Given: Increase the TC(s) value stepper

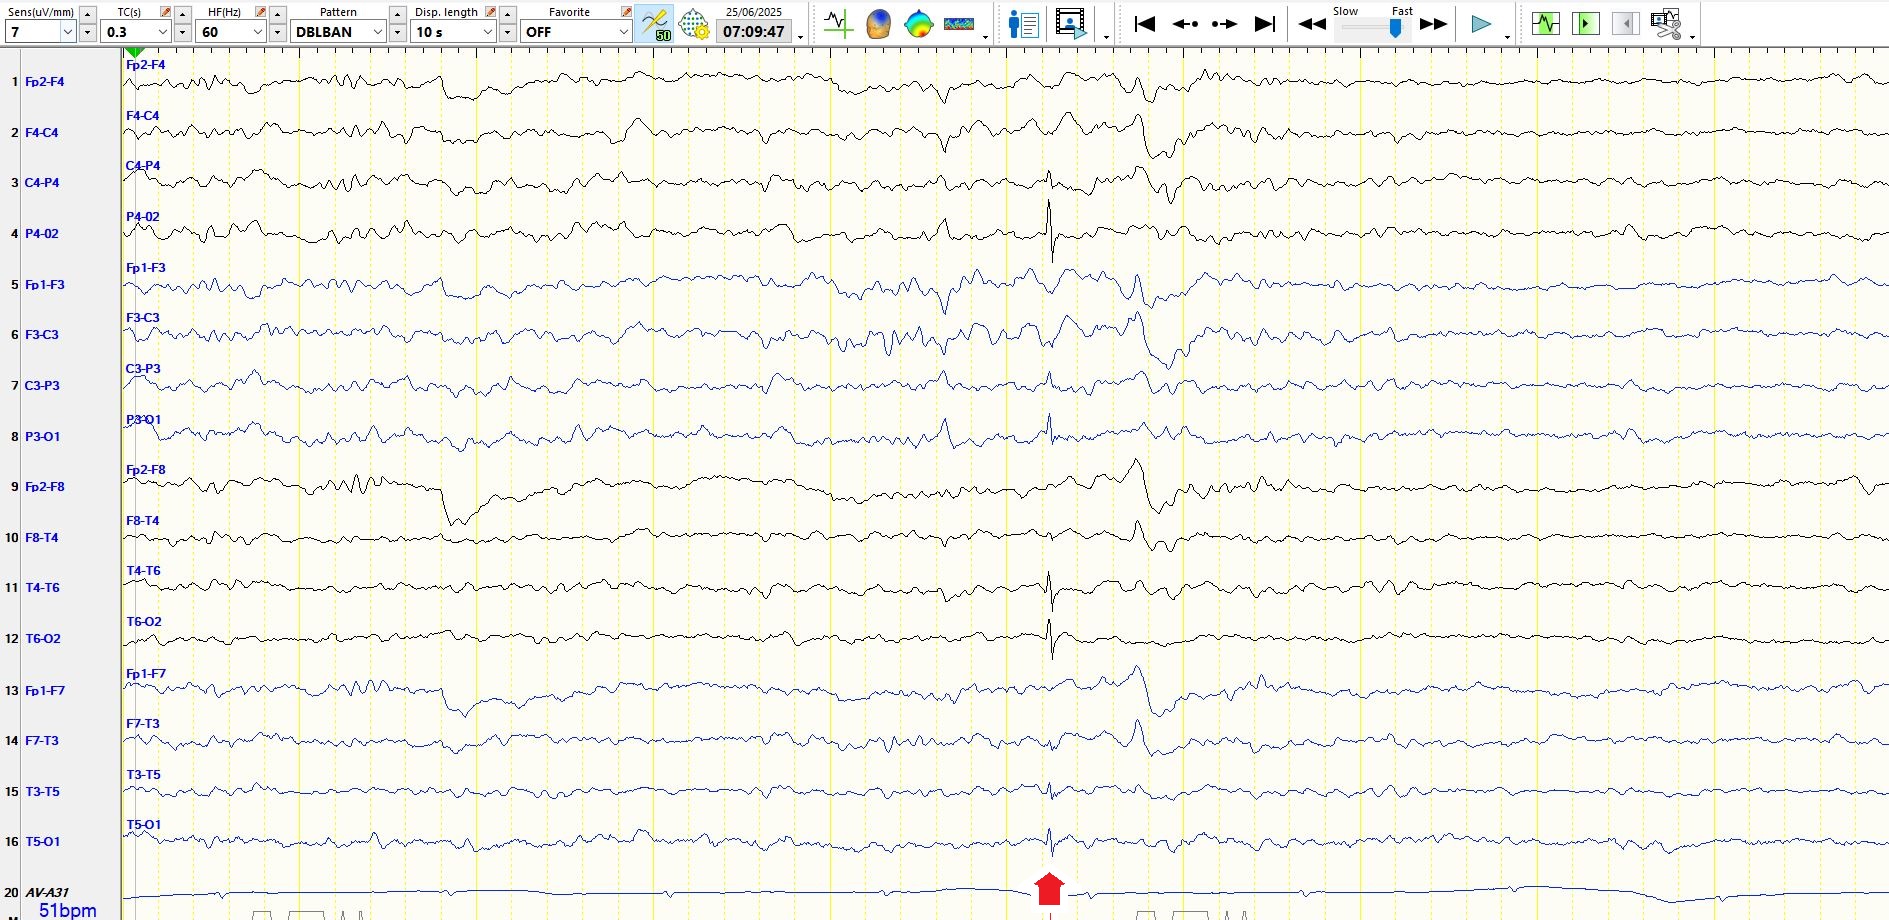Looking at the screenshot, I should click(183, 13).
